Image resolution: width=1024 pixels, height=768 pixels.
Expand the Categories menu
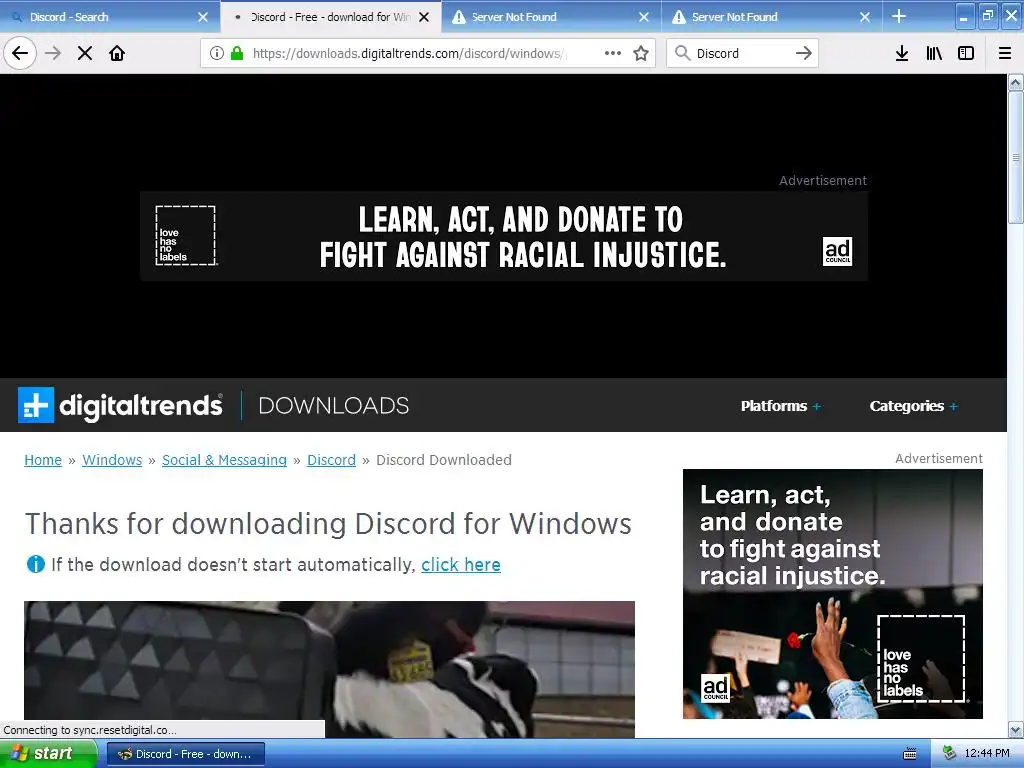[x=914, y=406]
